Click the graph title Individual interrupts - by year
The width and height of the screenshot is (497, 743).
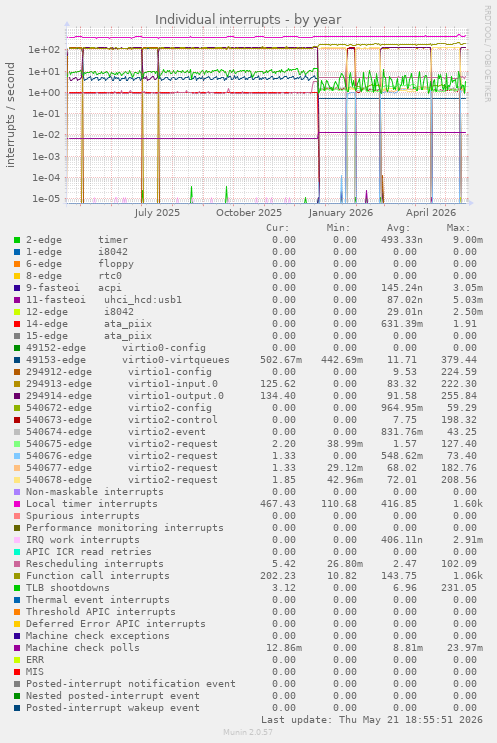point(248,19)
